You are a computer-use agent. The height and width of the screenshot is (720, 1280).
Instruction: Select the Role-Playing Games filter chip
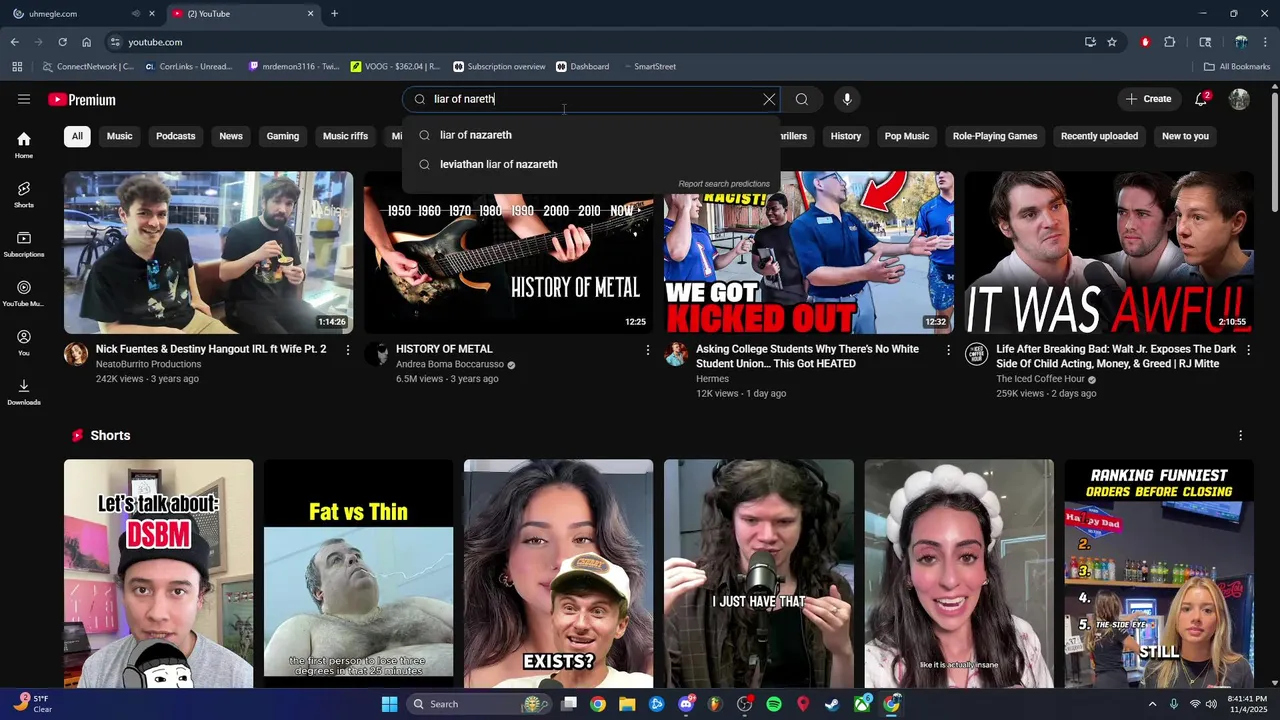pyautogui.click(x=995, y=136)
